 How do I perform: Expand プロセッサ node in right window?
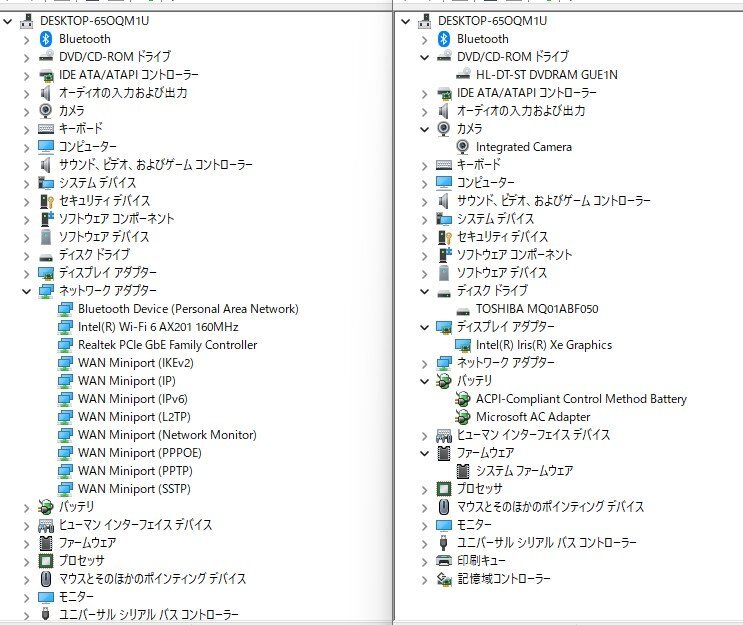point(425,490)
